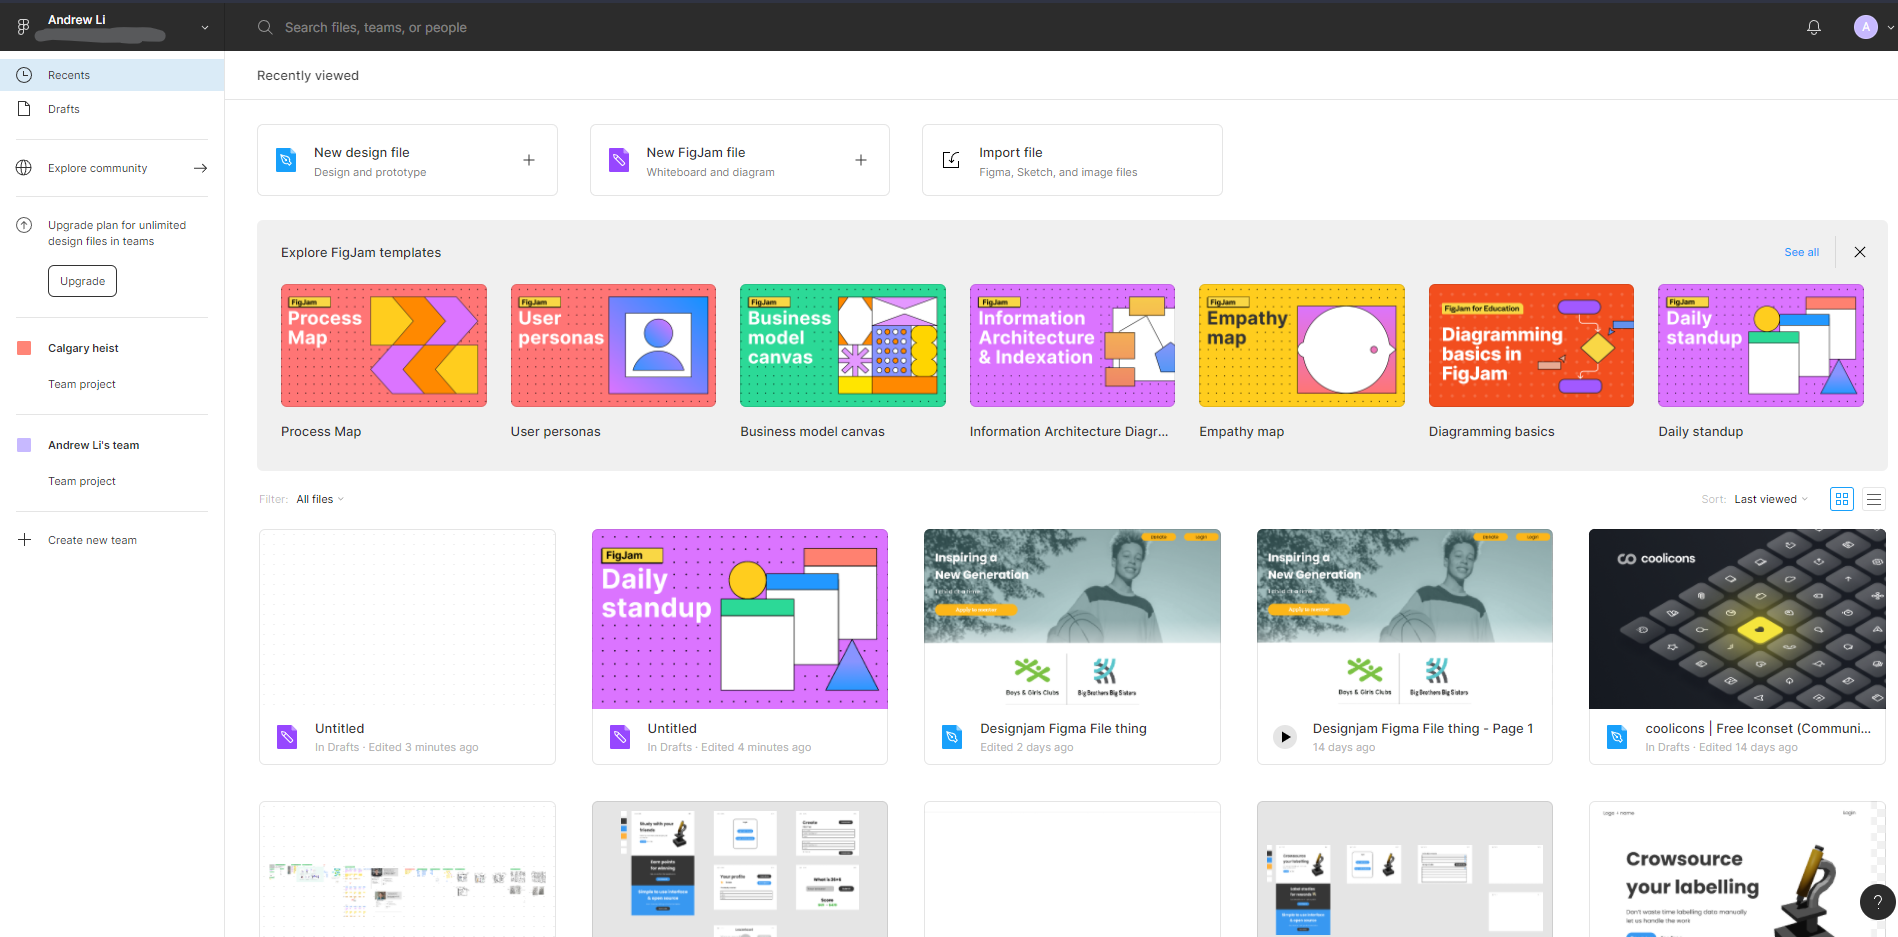
Task: Expand the avatar dropdown chevron
Action: pyautogui.click(x=1890, y=28)
